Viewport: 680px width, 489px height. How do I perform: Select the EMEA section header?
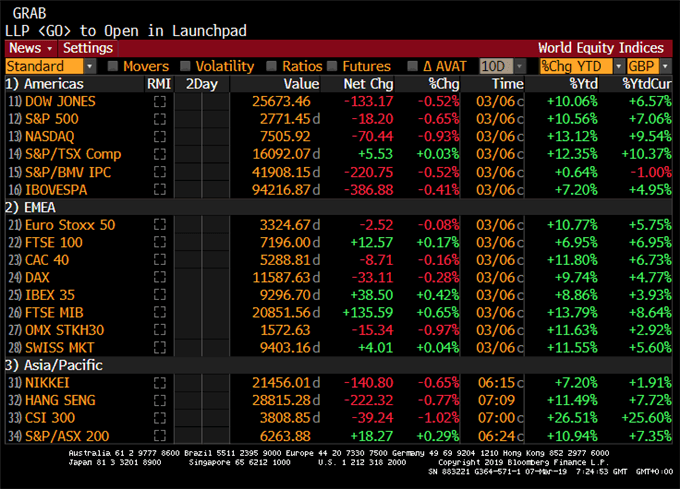pyautogui.click(x=30, y=207)
